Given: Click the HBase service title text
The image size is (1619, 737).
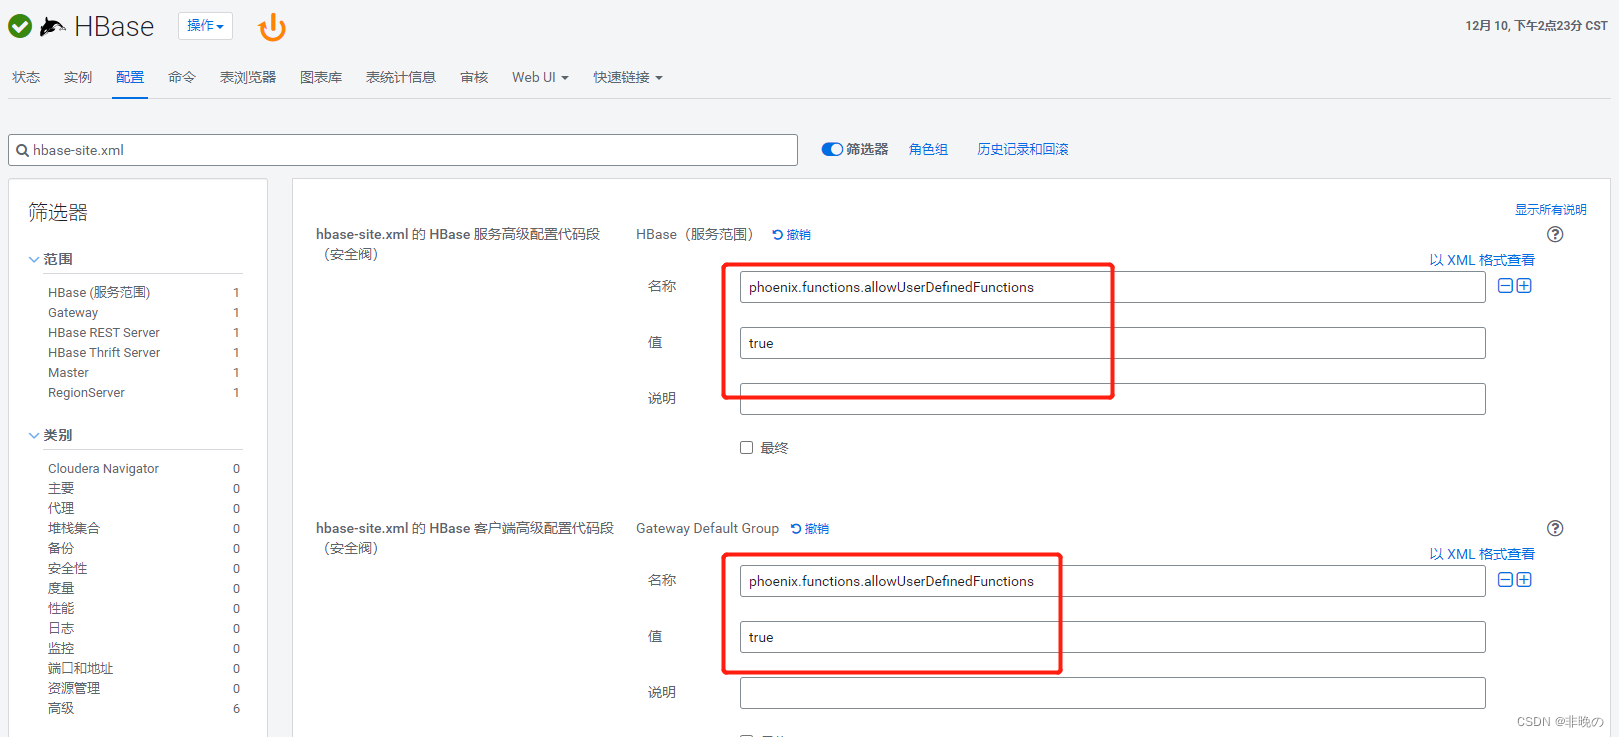Looking at the screenshot, I should (x=114, y=27).
